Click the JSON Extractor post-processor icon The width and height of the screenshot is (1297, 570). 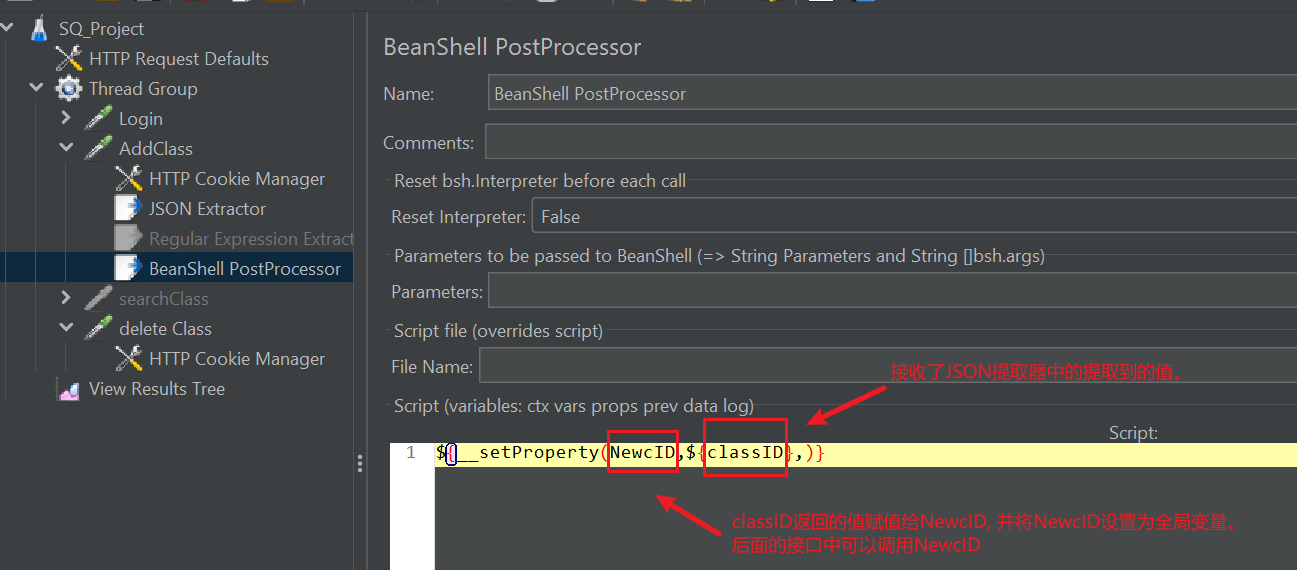(x=128, y=209)
